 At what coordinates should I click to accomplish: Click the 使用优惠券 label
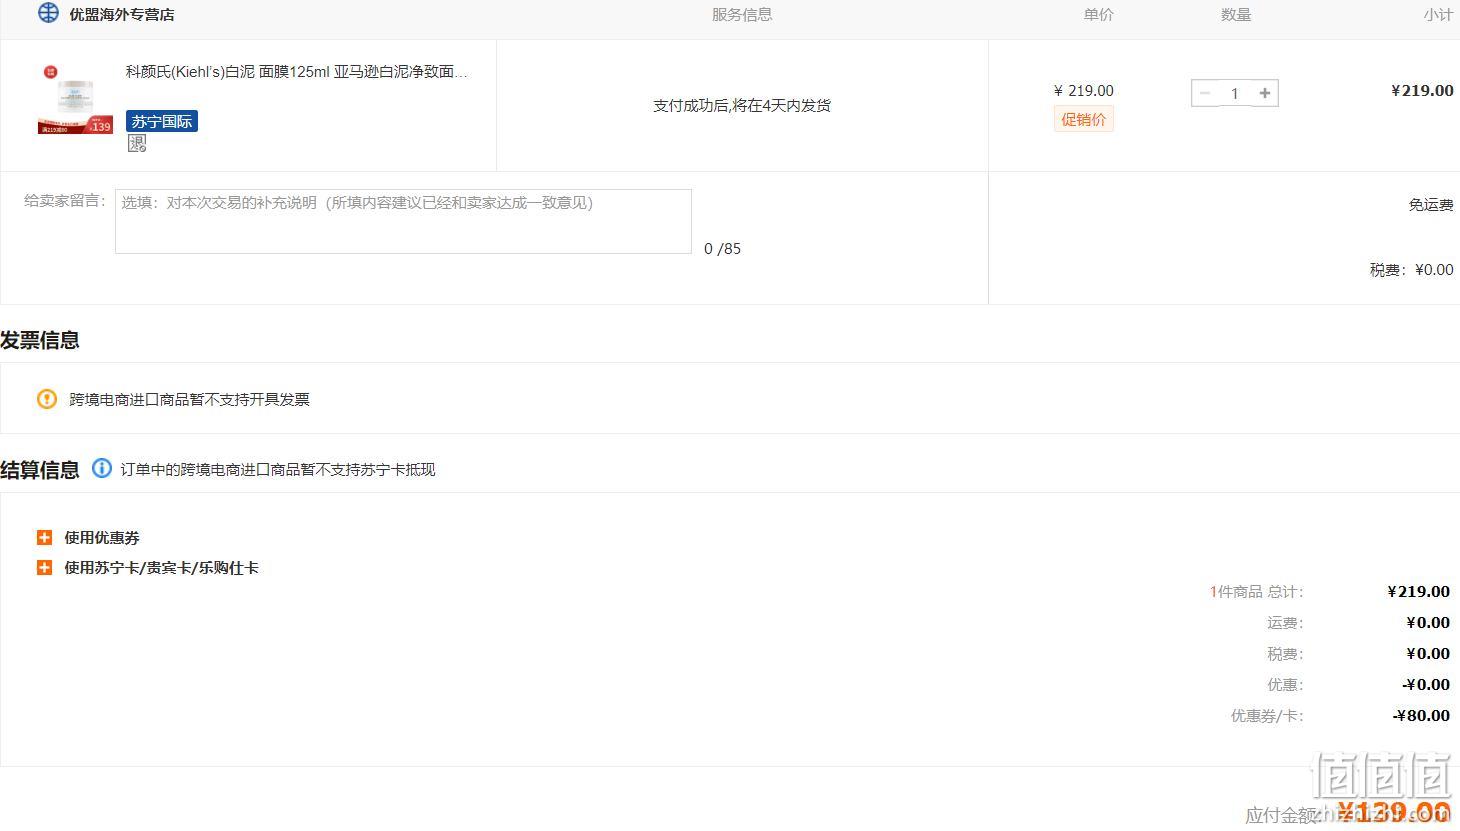pos(102,538)
